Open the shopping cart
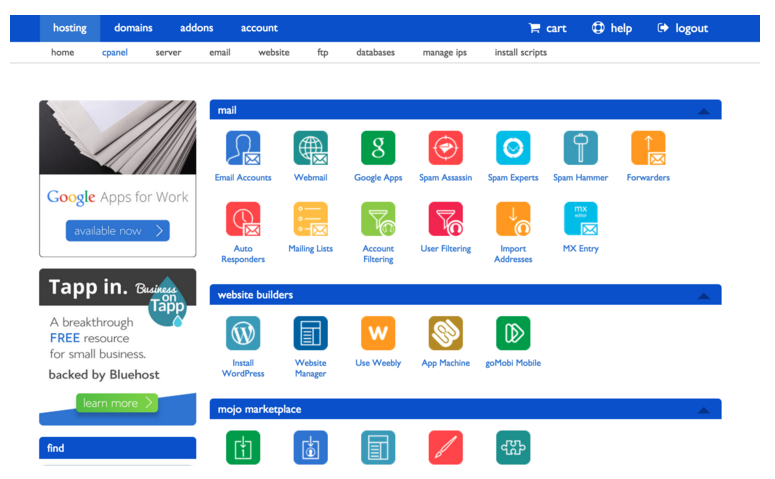This screenshot has height=479, width=775. pyautogui.click(x=548, y=28)
